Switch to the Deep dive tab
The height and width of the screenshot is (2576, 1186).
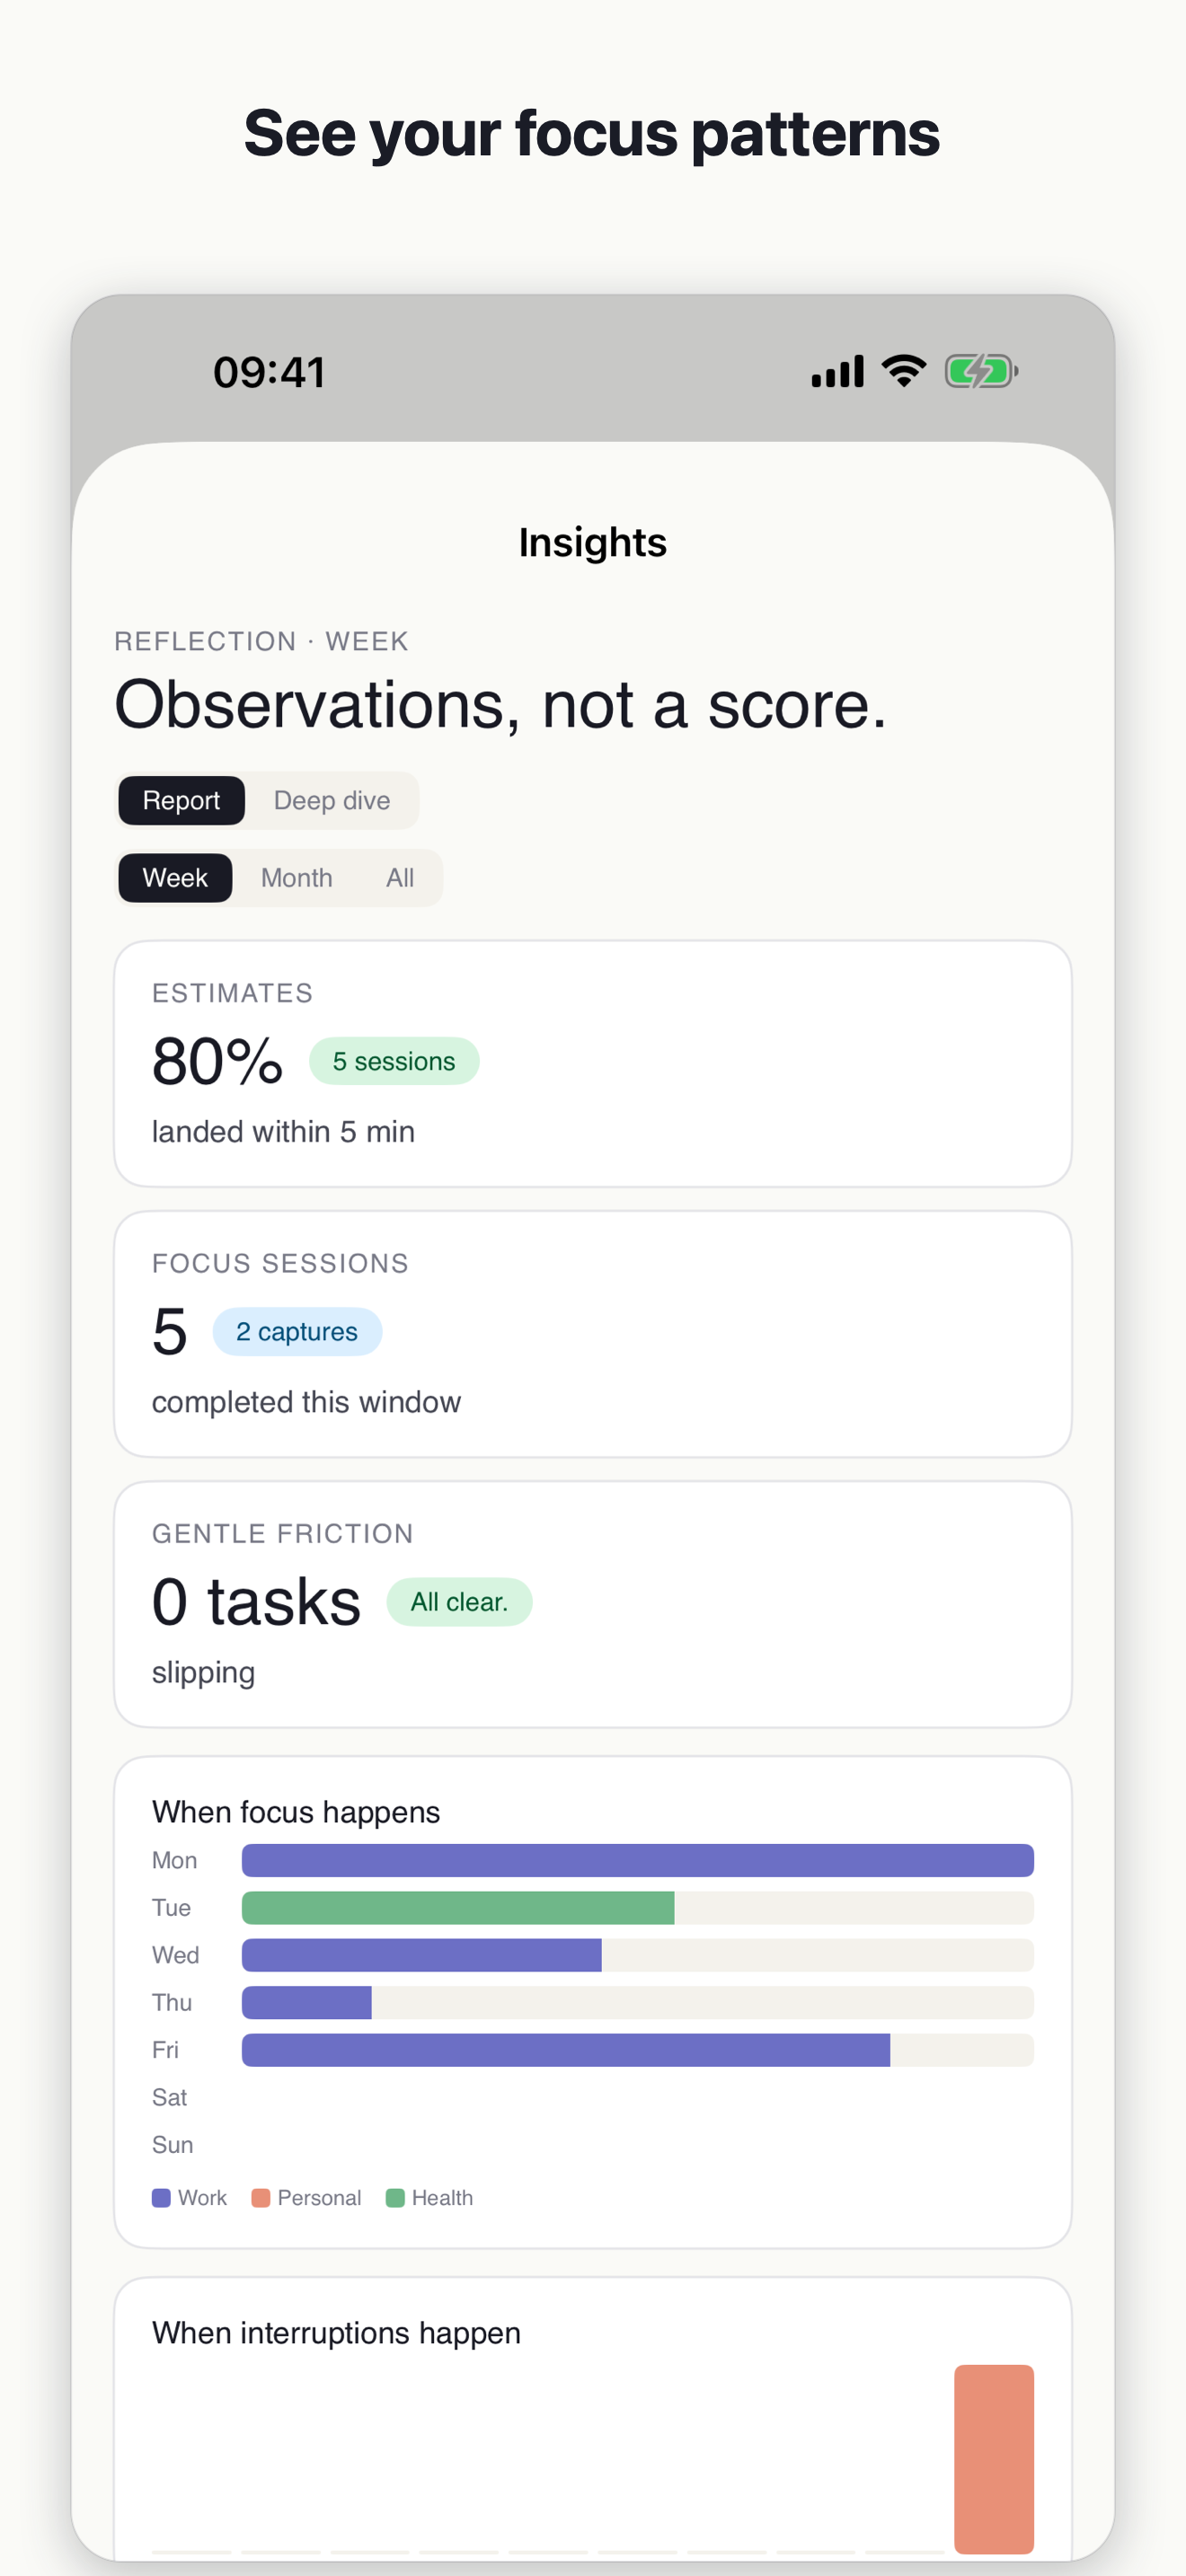click(332, 800)
